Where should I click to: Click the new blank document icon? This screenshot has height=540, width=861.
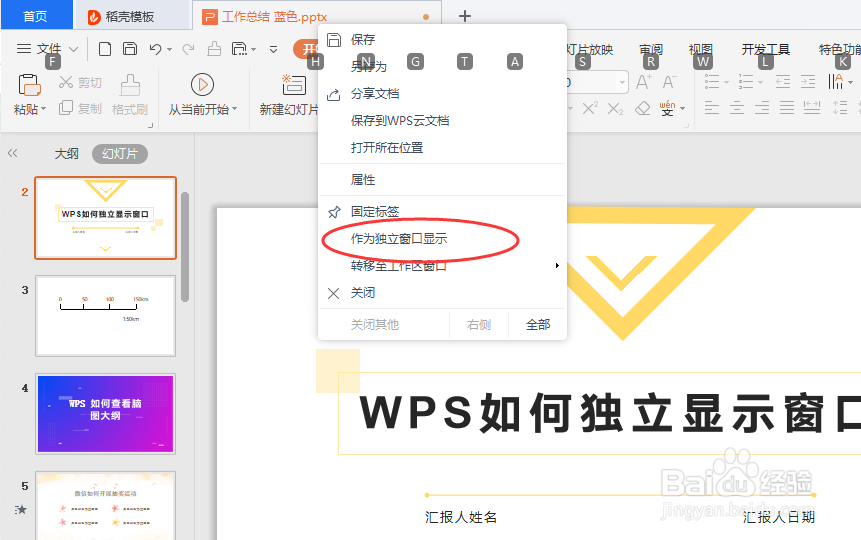tap(105, 49)
